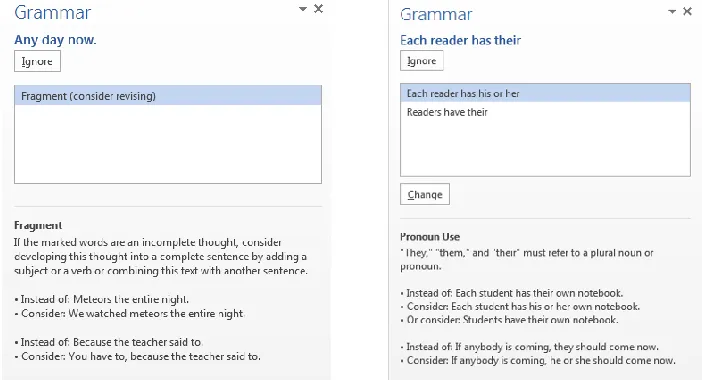Click the 'Pronoun Use' explanation heading
Screen dimensions: 702x380
[430, 237]
